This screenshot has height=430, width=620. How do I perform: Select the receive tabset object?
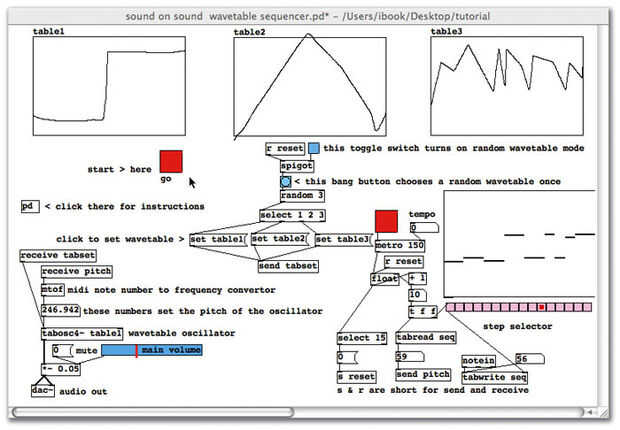[x=58, y=256]
